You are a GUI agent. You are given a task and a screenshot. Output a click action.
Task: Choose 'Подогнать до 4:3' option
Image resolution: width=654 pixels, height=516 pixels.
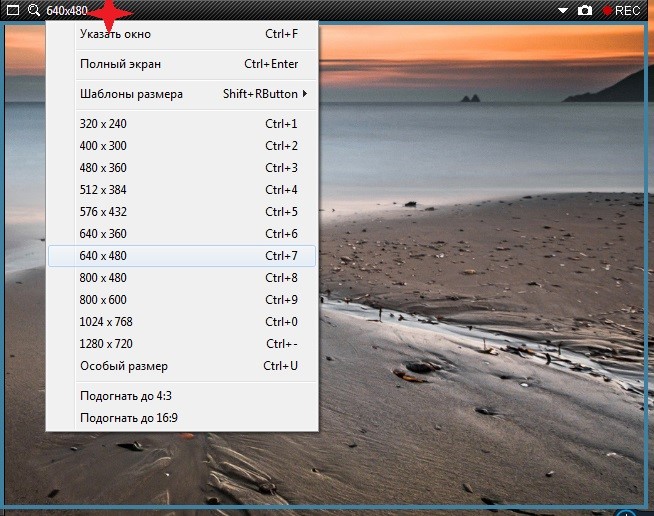182,396
